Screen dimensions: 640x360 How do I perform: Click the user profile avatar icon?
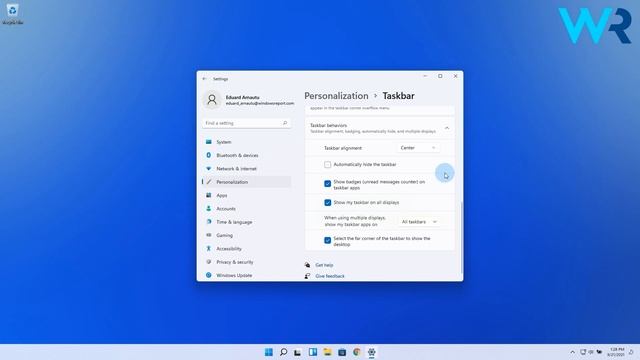(x=212, y=100)
